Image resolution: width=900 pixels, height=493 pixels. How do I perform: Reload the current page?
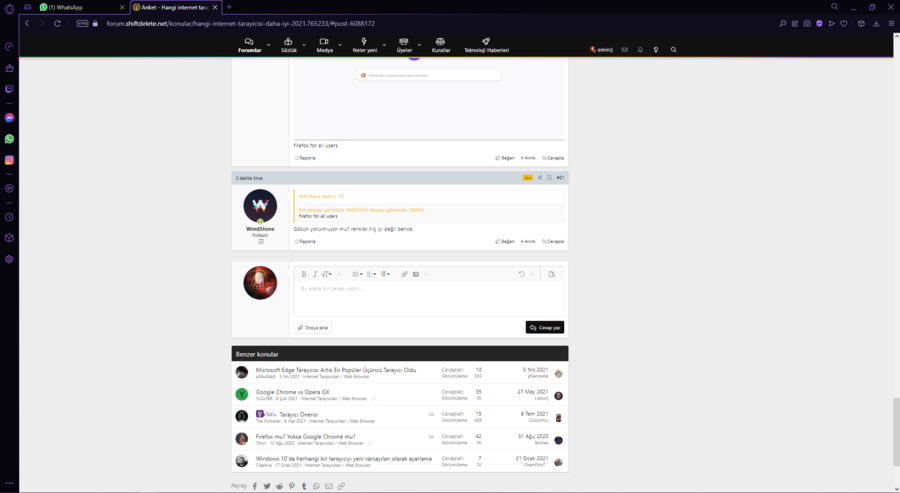57,24
